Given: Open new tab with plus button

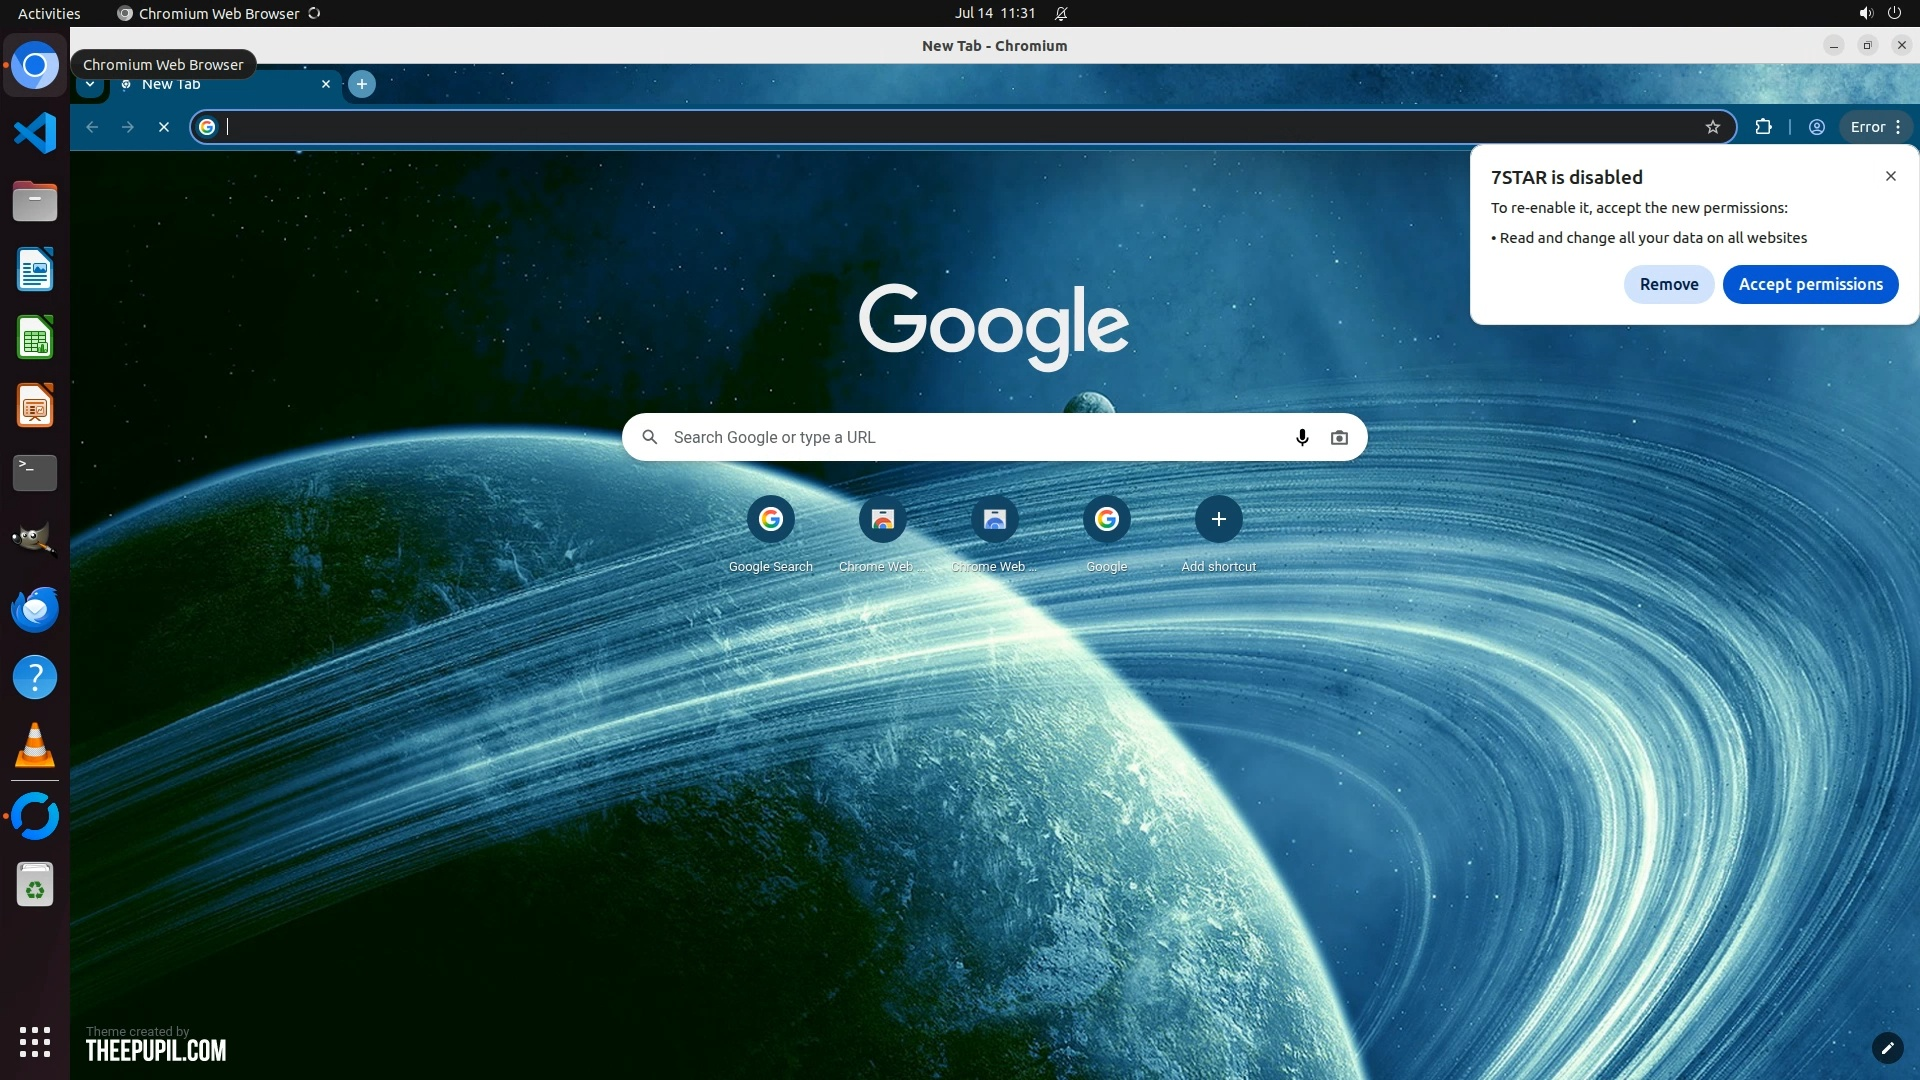Looking at the screenshot, I should pos(362,84).
